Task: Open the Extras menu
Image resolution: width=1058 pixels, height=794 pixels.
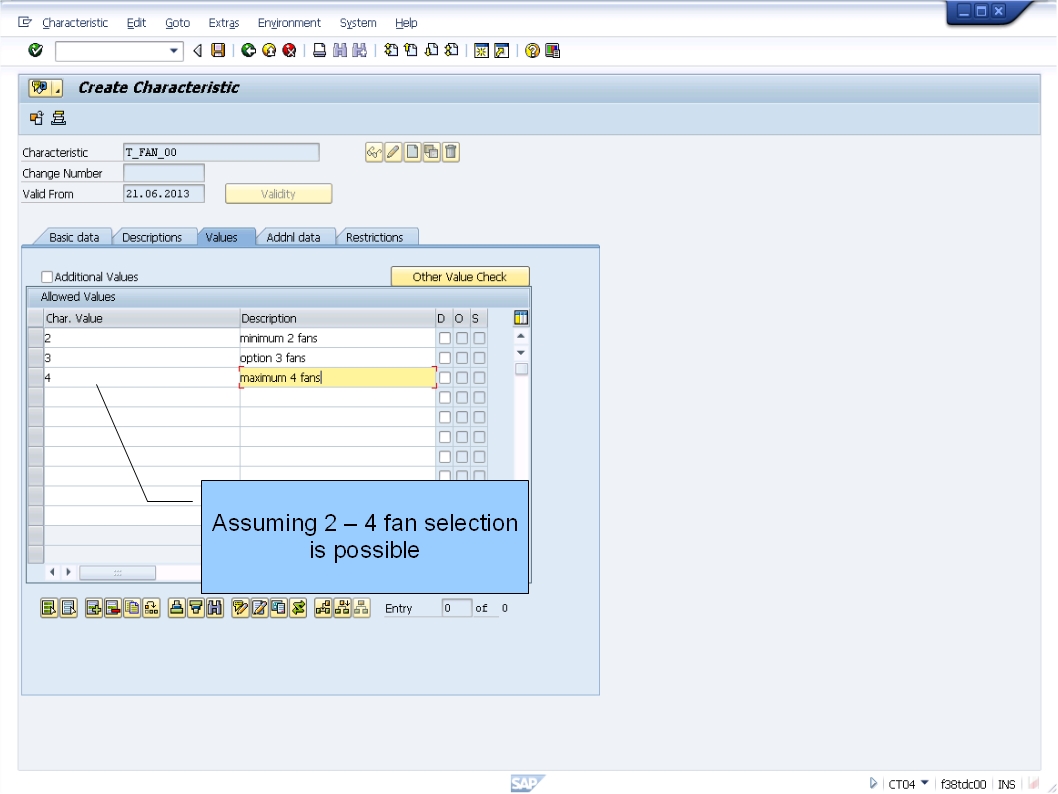Action: (x=223, y=22)
